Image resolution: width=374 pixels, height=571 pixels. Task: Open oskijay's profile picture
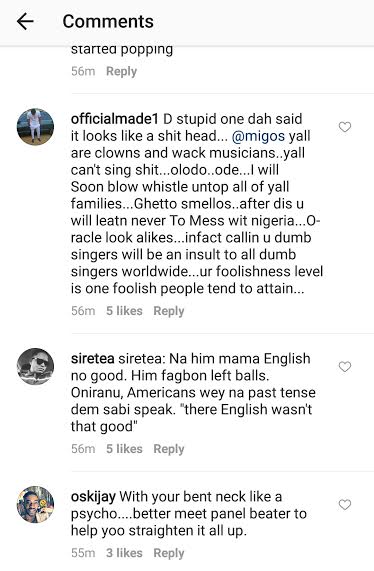[x=35, y=504]
